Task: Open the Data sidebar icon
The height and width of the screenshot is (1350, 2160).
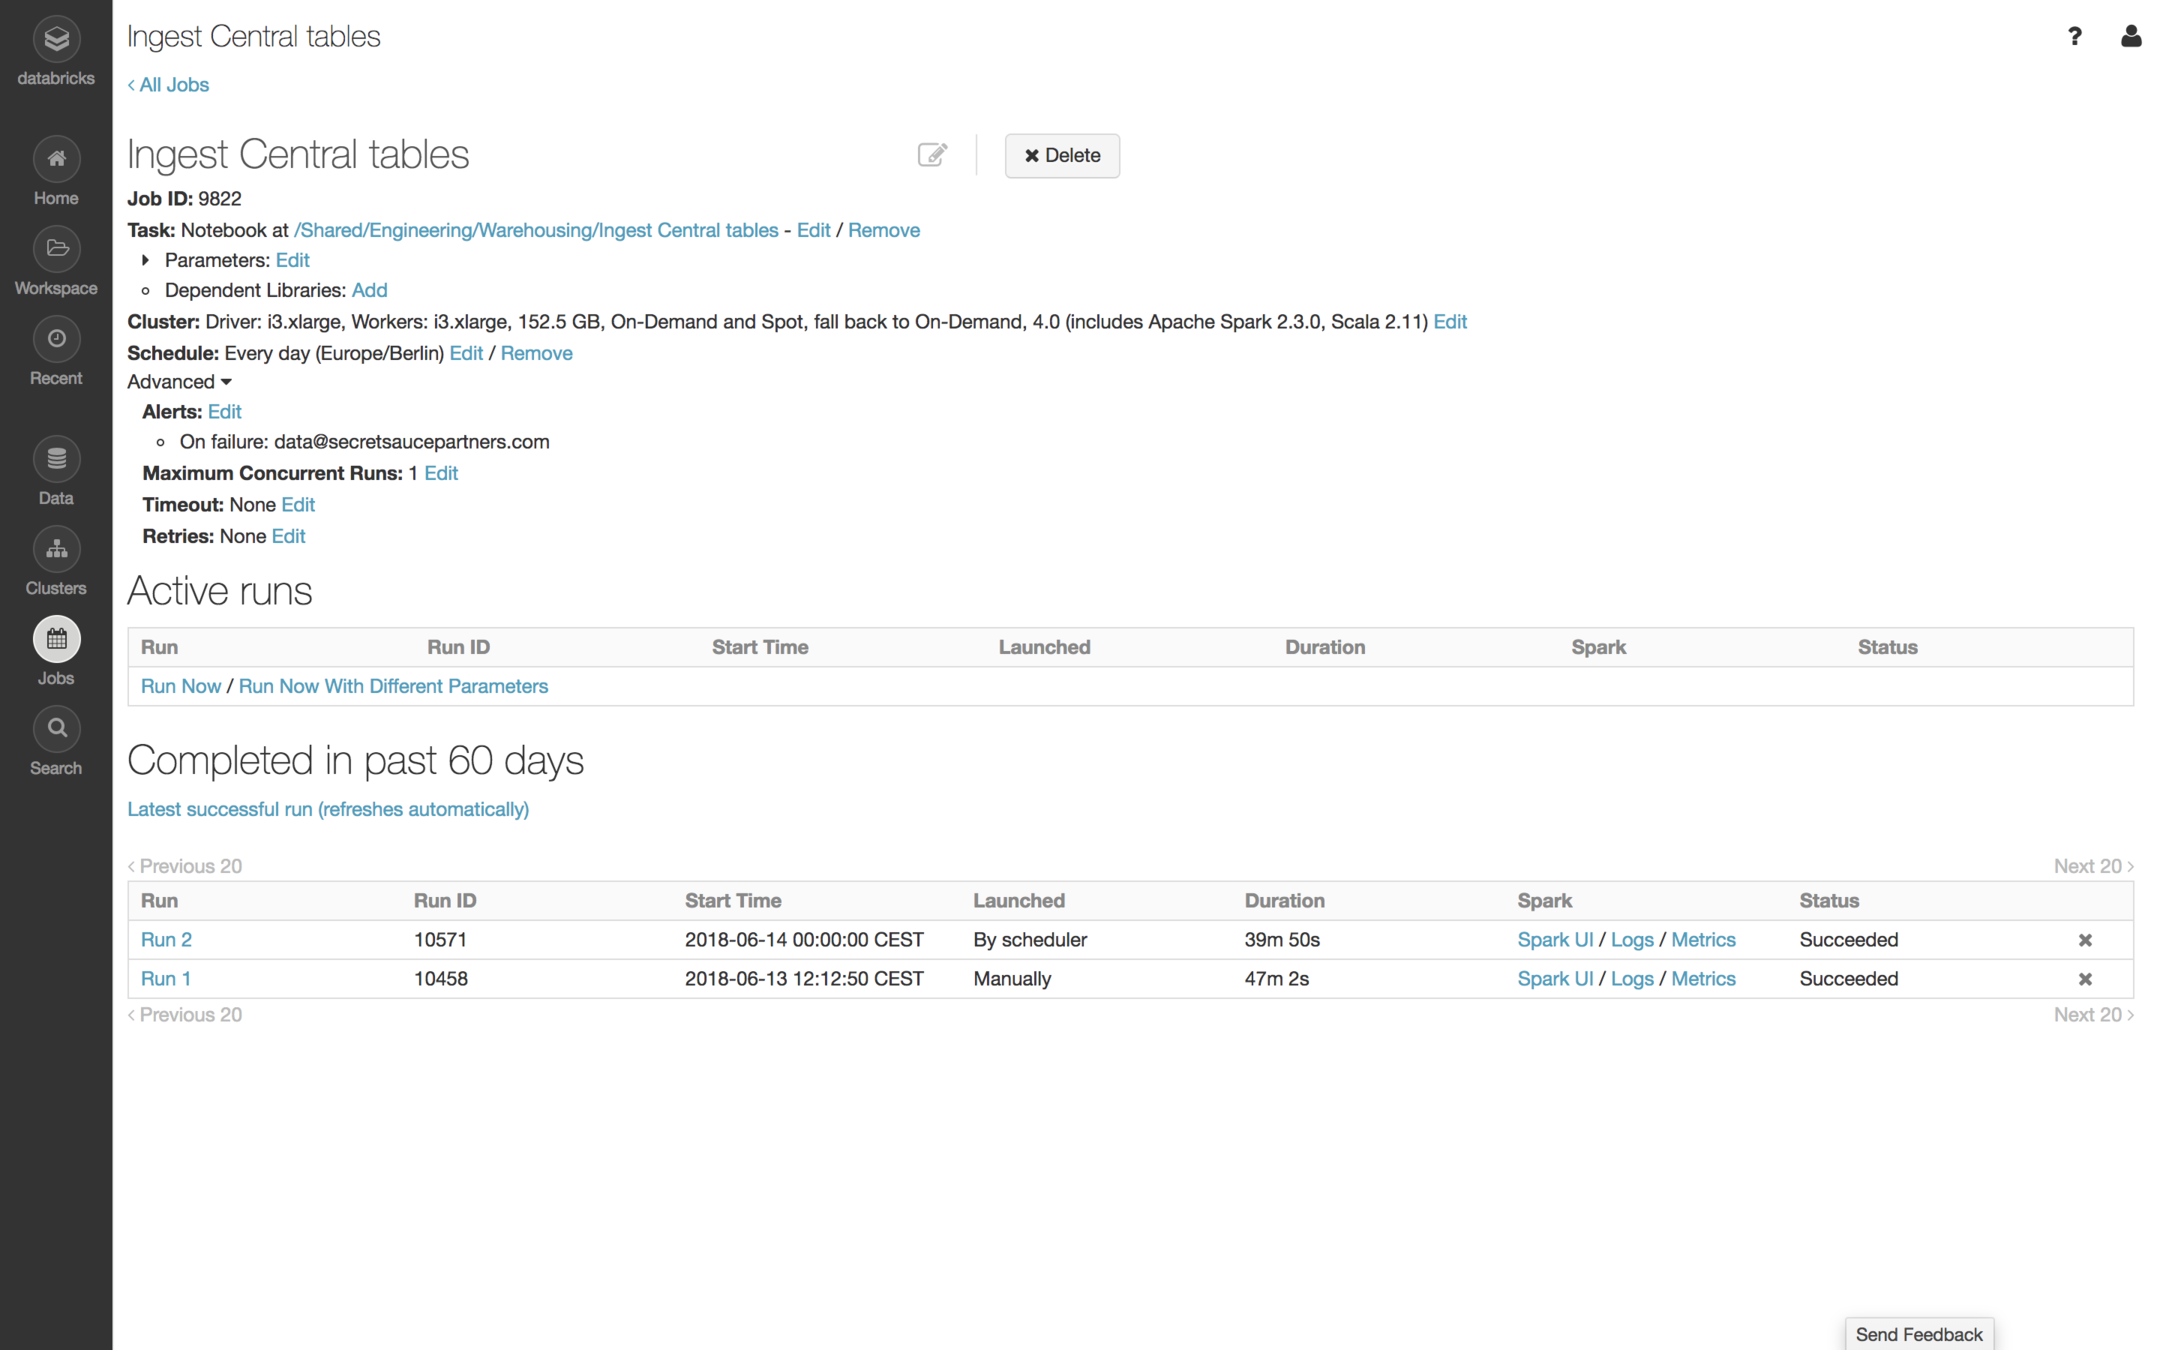Action: point(56,459)
